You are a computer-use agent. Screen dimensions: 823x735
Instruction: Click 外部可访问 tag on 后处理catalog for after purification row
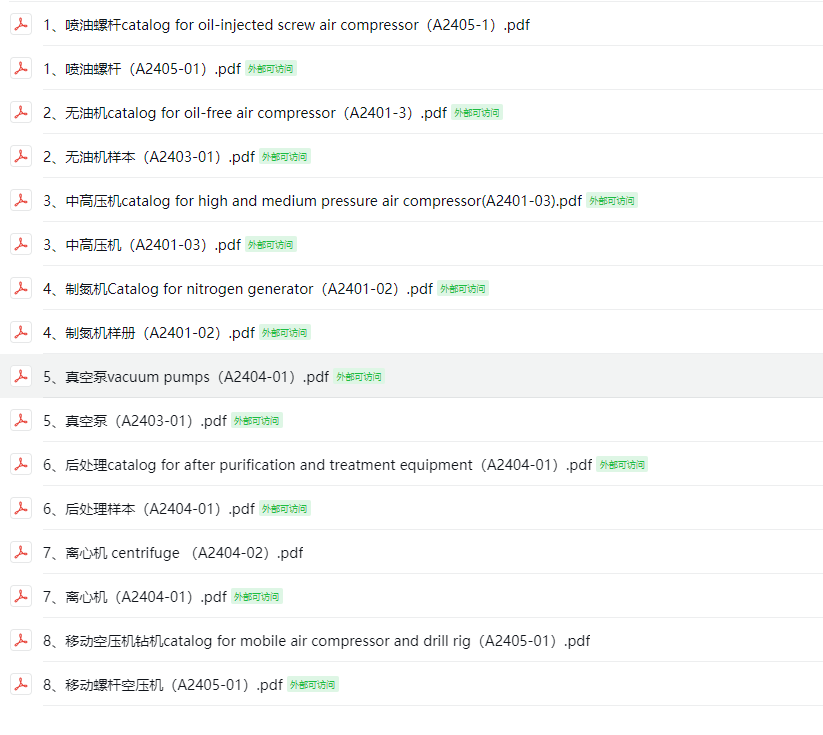pos(622,465)
